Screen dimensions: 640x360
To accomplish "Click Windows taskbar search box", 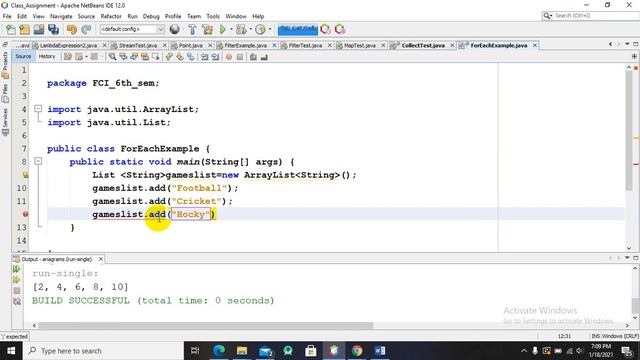I will tap(102, 351).
